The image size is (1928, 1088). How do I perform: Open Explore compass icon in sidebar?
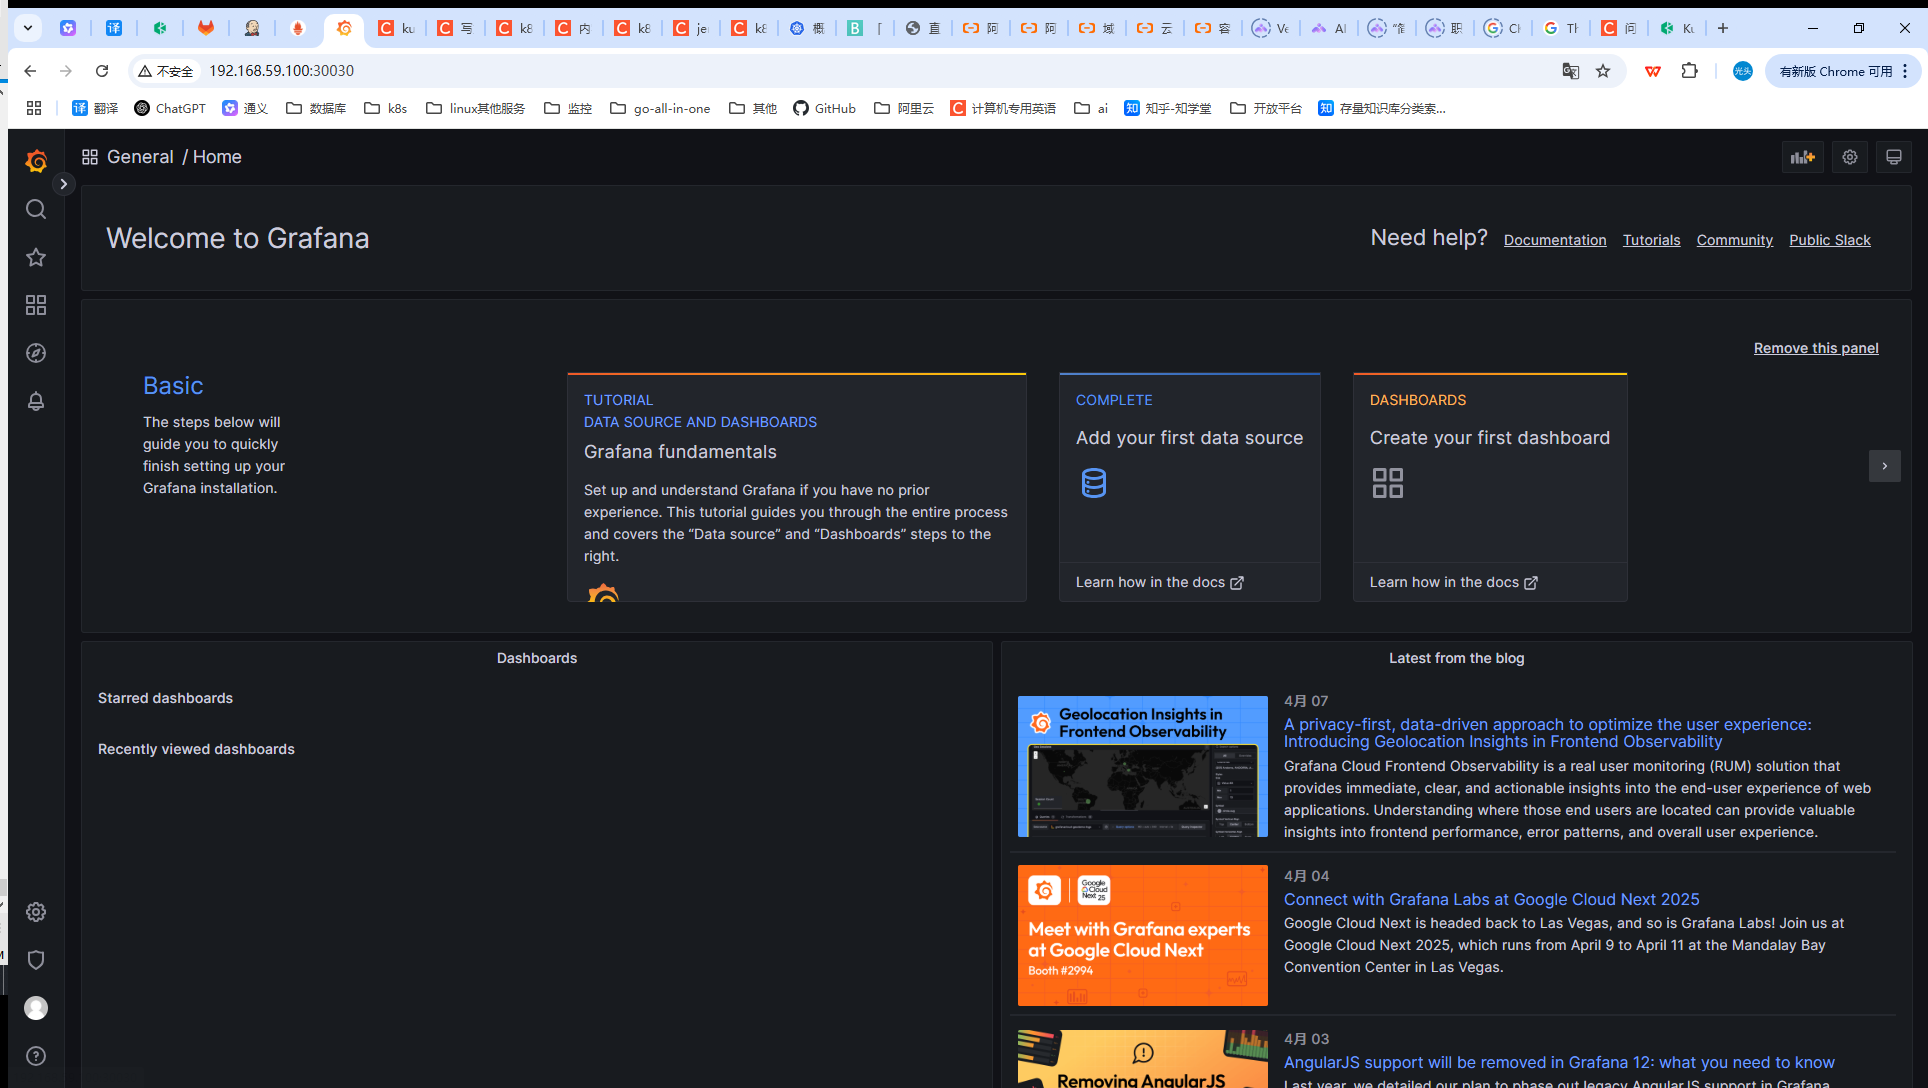point(36,353)
